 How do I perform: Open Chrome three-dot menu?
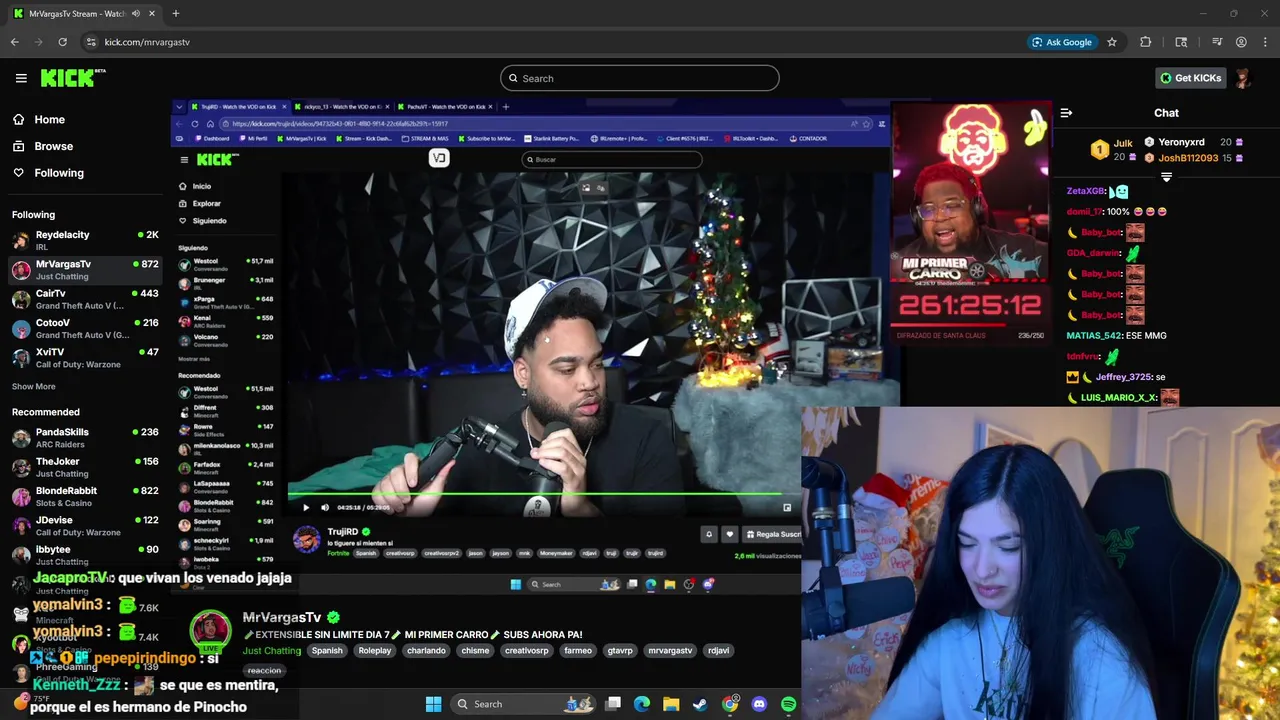coord(1264,42)
